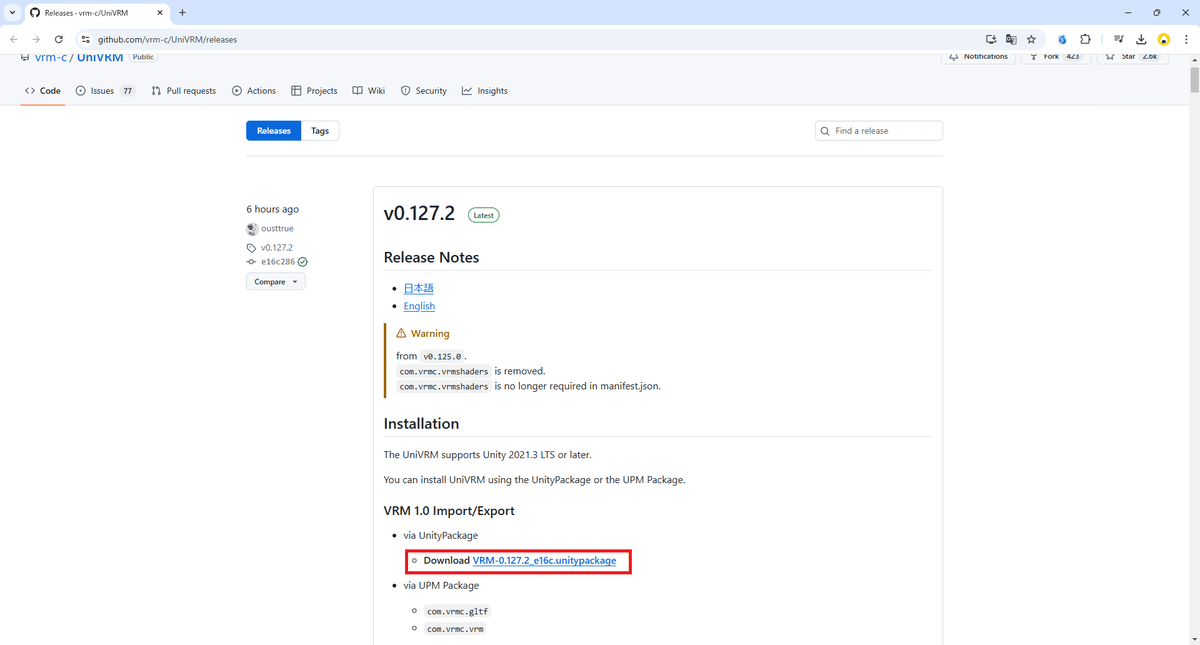Open the Extensions puzzle icon

click(x=1085, y=39)
